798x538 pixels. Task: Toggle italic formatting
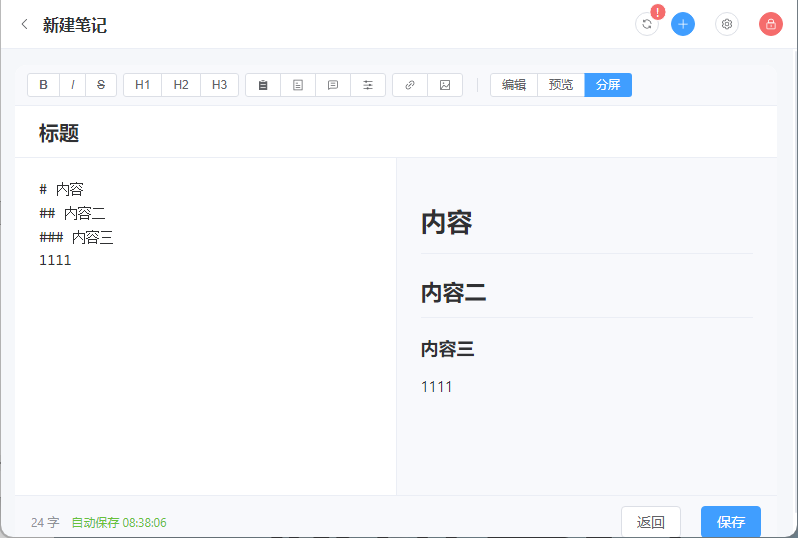72,84
